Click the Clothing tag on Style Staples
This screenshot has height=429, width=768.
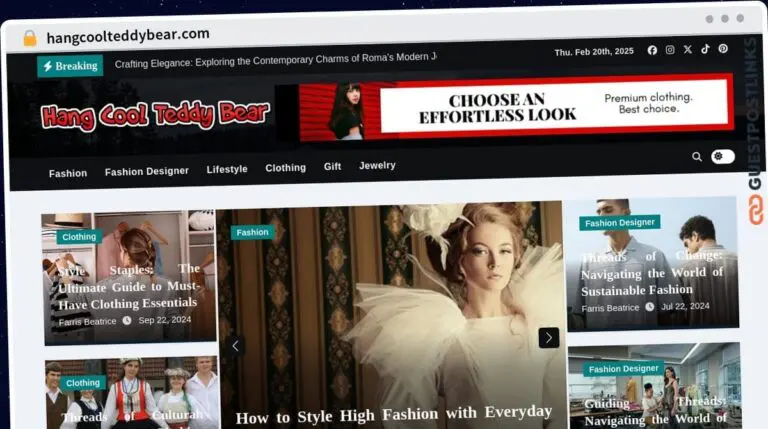tap(78, 237)
